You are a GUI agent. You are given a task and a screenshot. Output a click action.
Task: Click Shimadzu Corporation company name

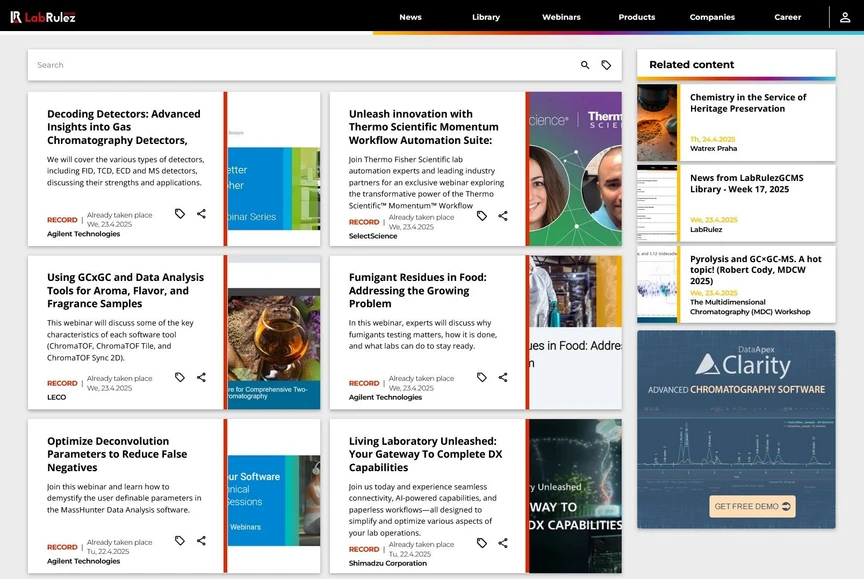pos(387,563)
